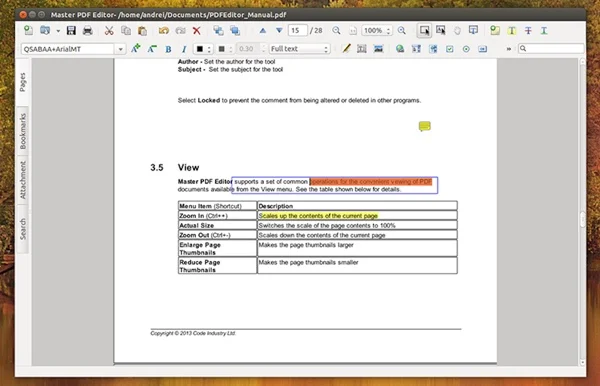Viewport: 600px width, 386px height.
Task: Undo the last action
Action: [164, 30]
